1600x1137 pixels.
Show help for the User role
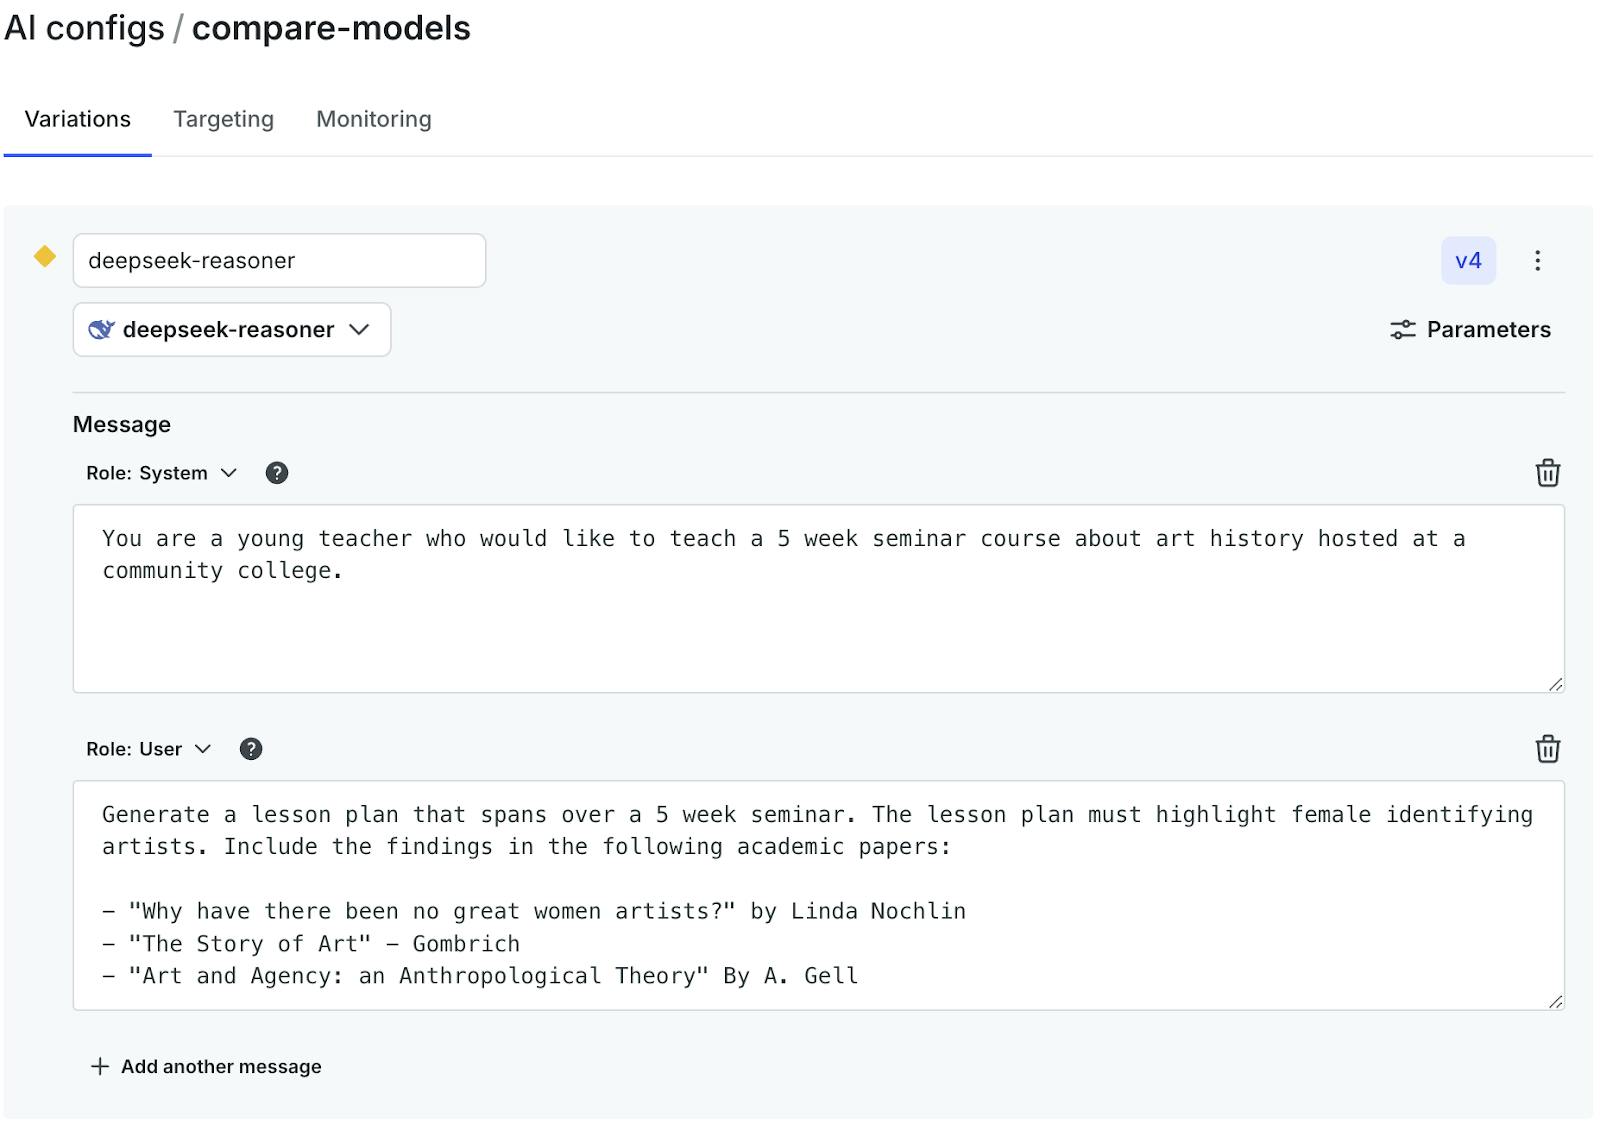click(x=251, y=749)
